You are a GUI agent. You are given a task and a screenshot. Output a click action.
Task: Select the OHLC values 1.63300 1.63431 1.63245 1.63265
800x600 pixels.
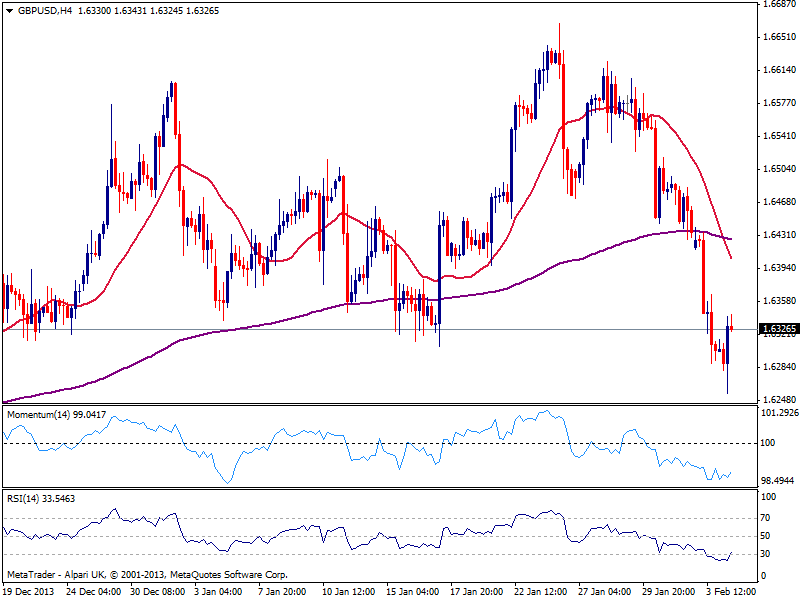click(x=148, y=11)
